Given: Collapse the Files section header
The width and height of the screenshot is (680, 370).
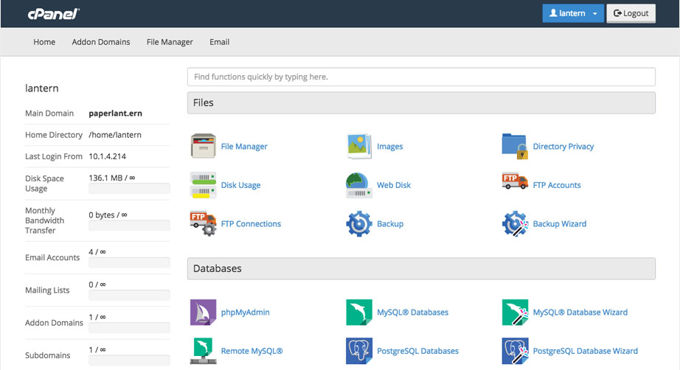Looking at the screenshot, I should [x=421, y=103].
